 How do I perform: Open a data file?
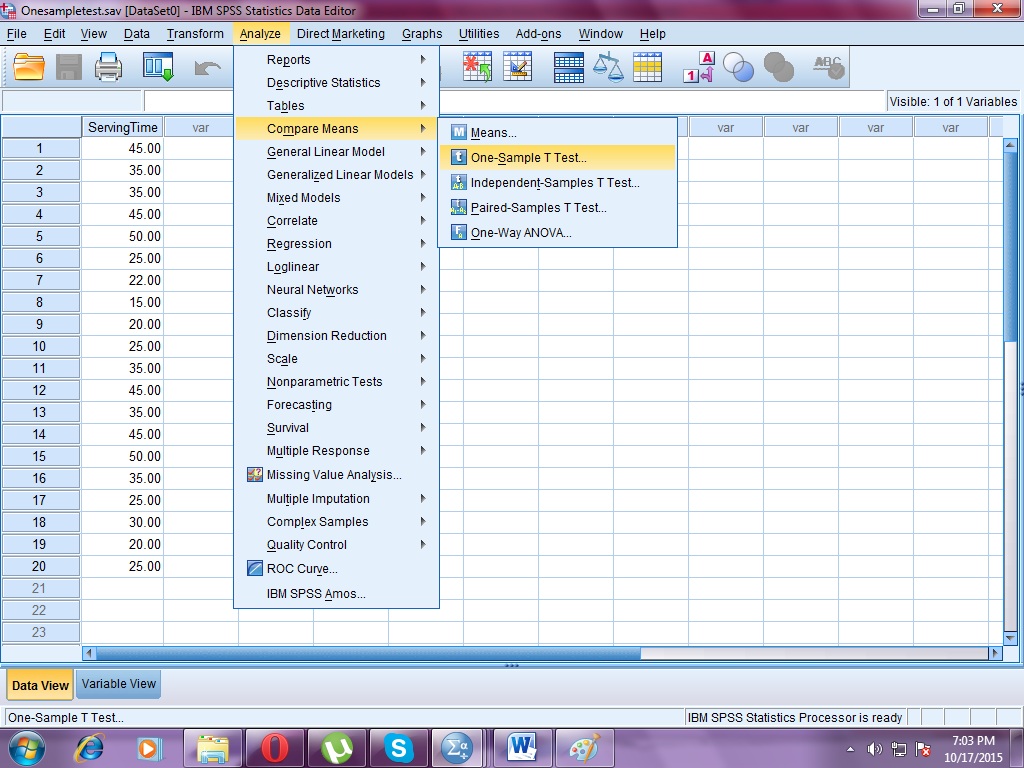27,67
